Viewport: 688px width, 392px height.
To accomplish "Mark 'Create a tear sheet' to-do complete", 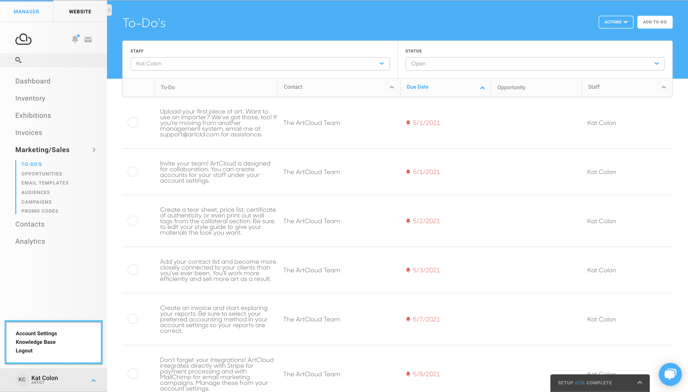I will (x=133, y=221).
